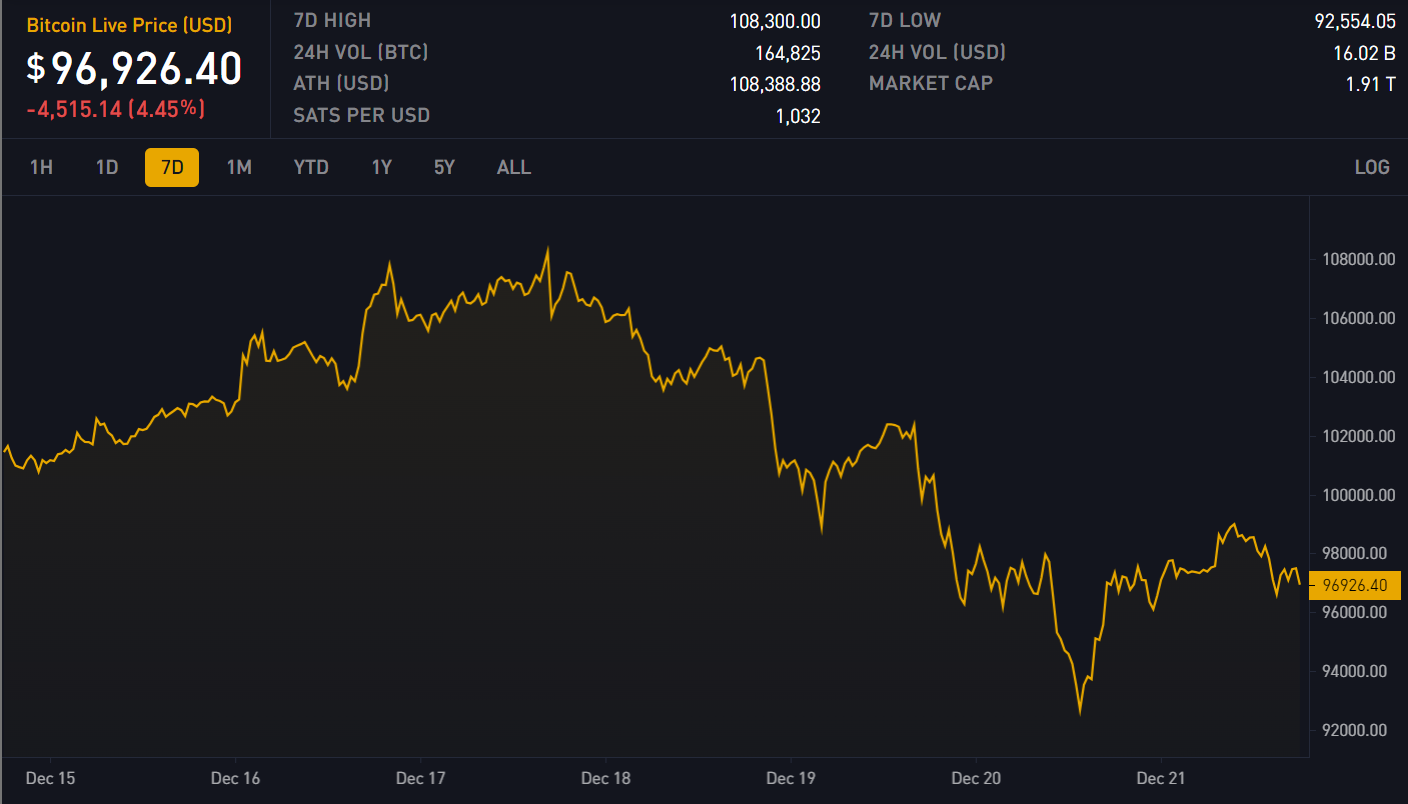Select the 1Y time range
Viewport: 1408px width, 804px height.
[382, 167]
